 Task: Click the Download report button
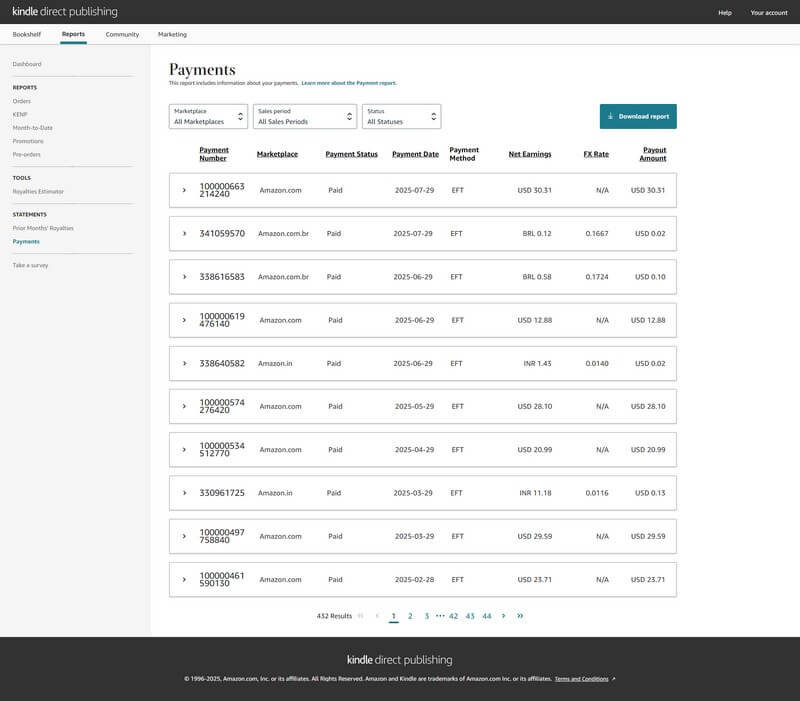pos(638,117)
